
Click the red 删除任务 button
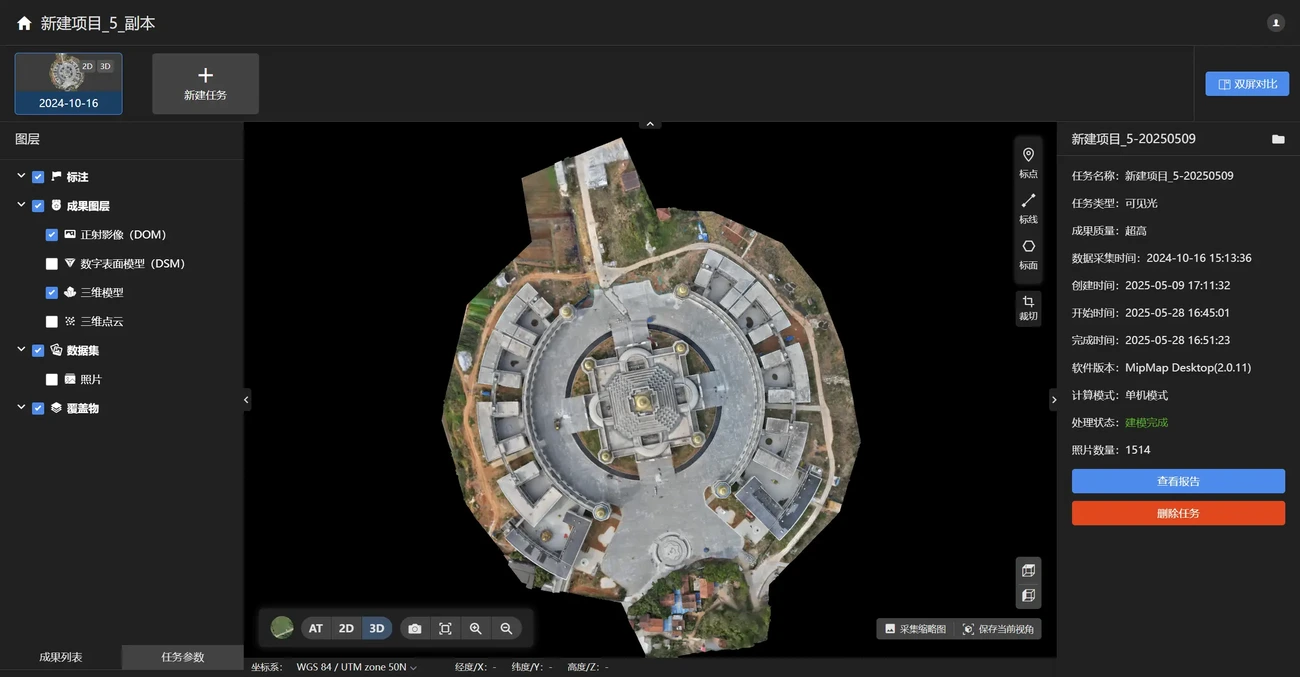(x=1178, y=513)
